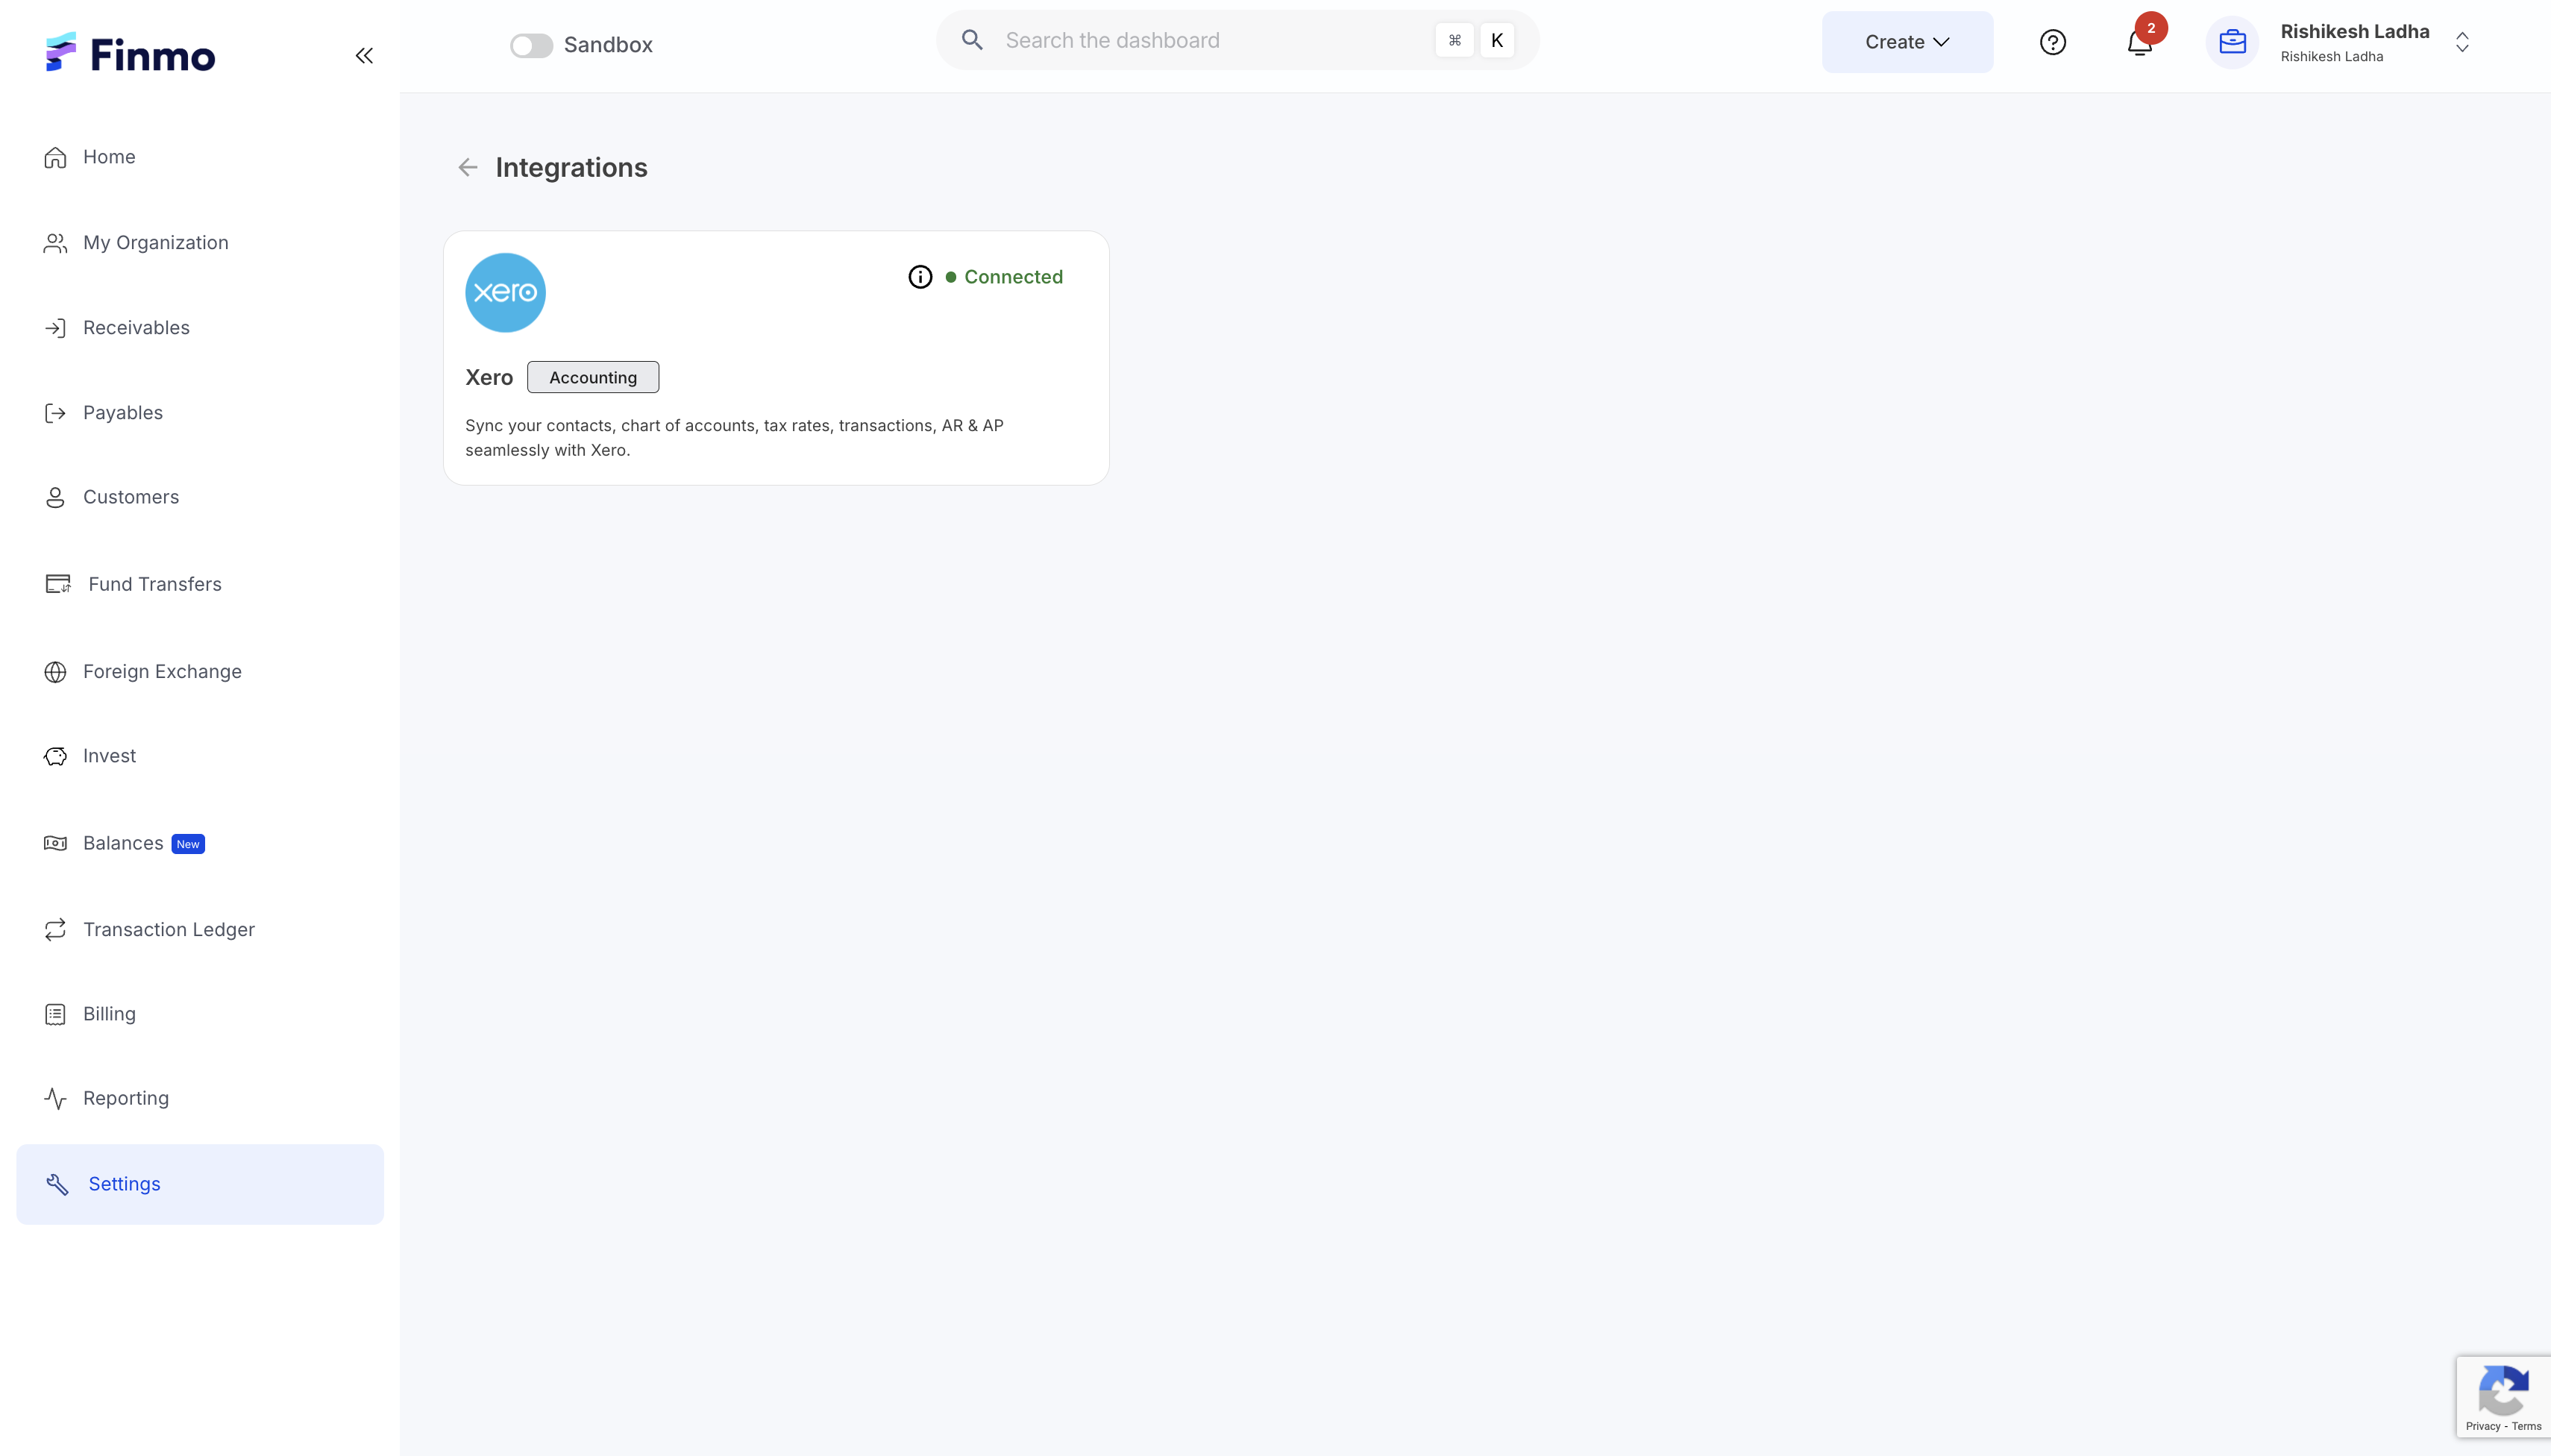This screenshot has width=2551, height=1456.
Task: Click the search magnifier icon
Action: pyautogui.click(x=972, y=40)
